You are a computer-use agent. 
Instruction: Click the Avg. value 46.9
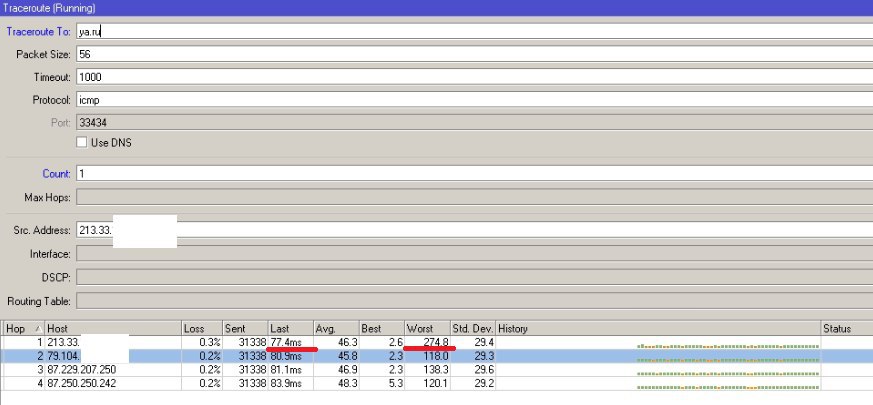pos(348,369)
